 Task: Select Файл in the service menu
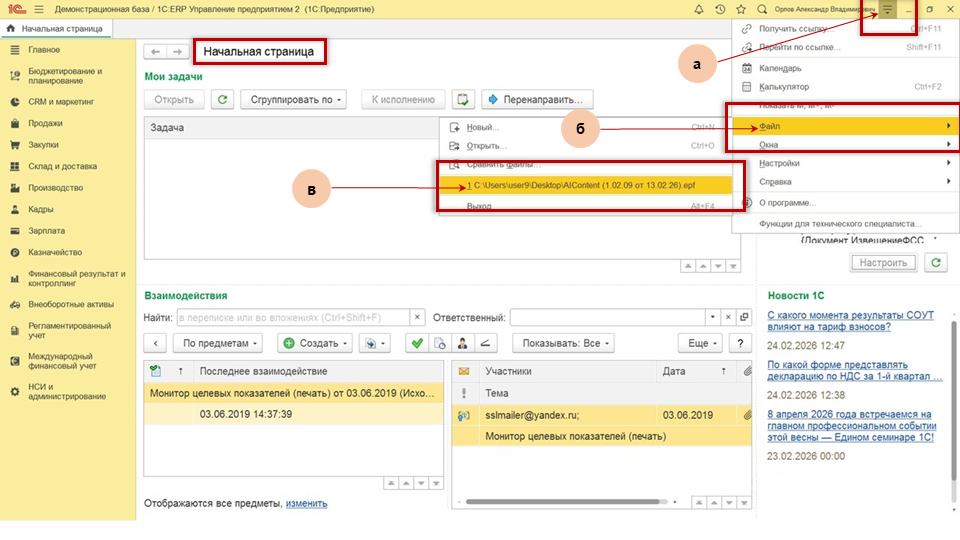point(845,126)
